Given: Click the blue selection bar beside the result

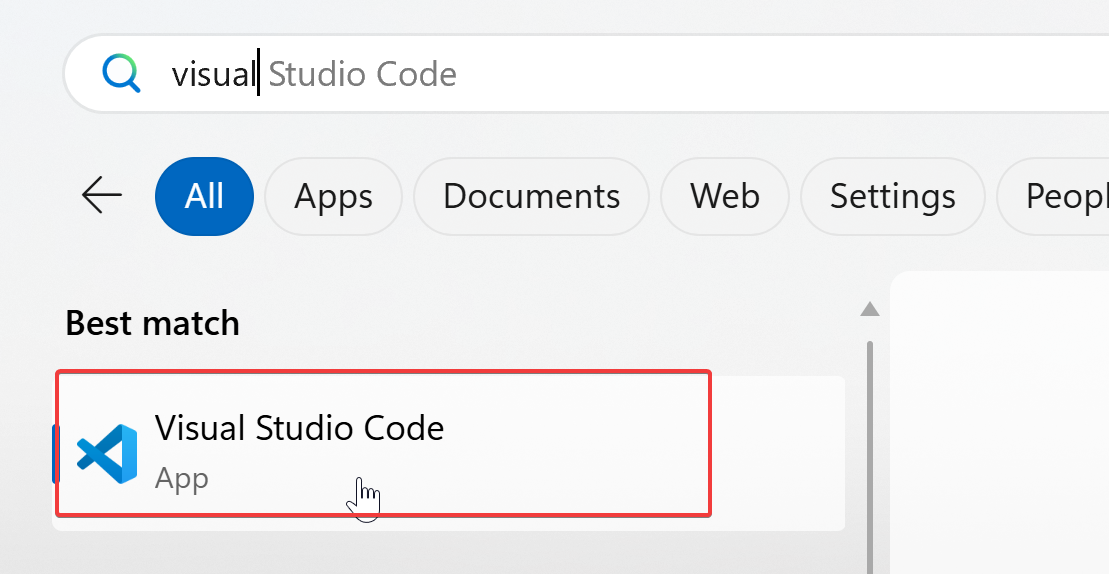Looking at the screenshot, I should (x=55, y=453).
